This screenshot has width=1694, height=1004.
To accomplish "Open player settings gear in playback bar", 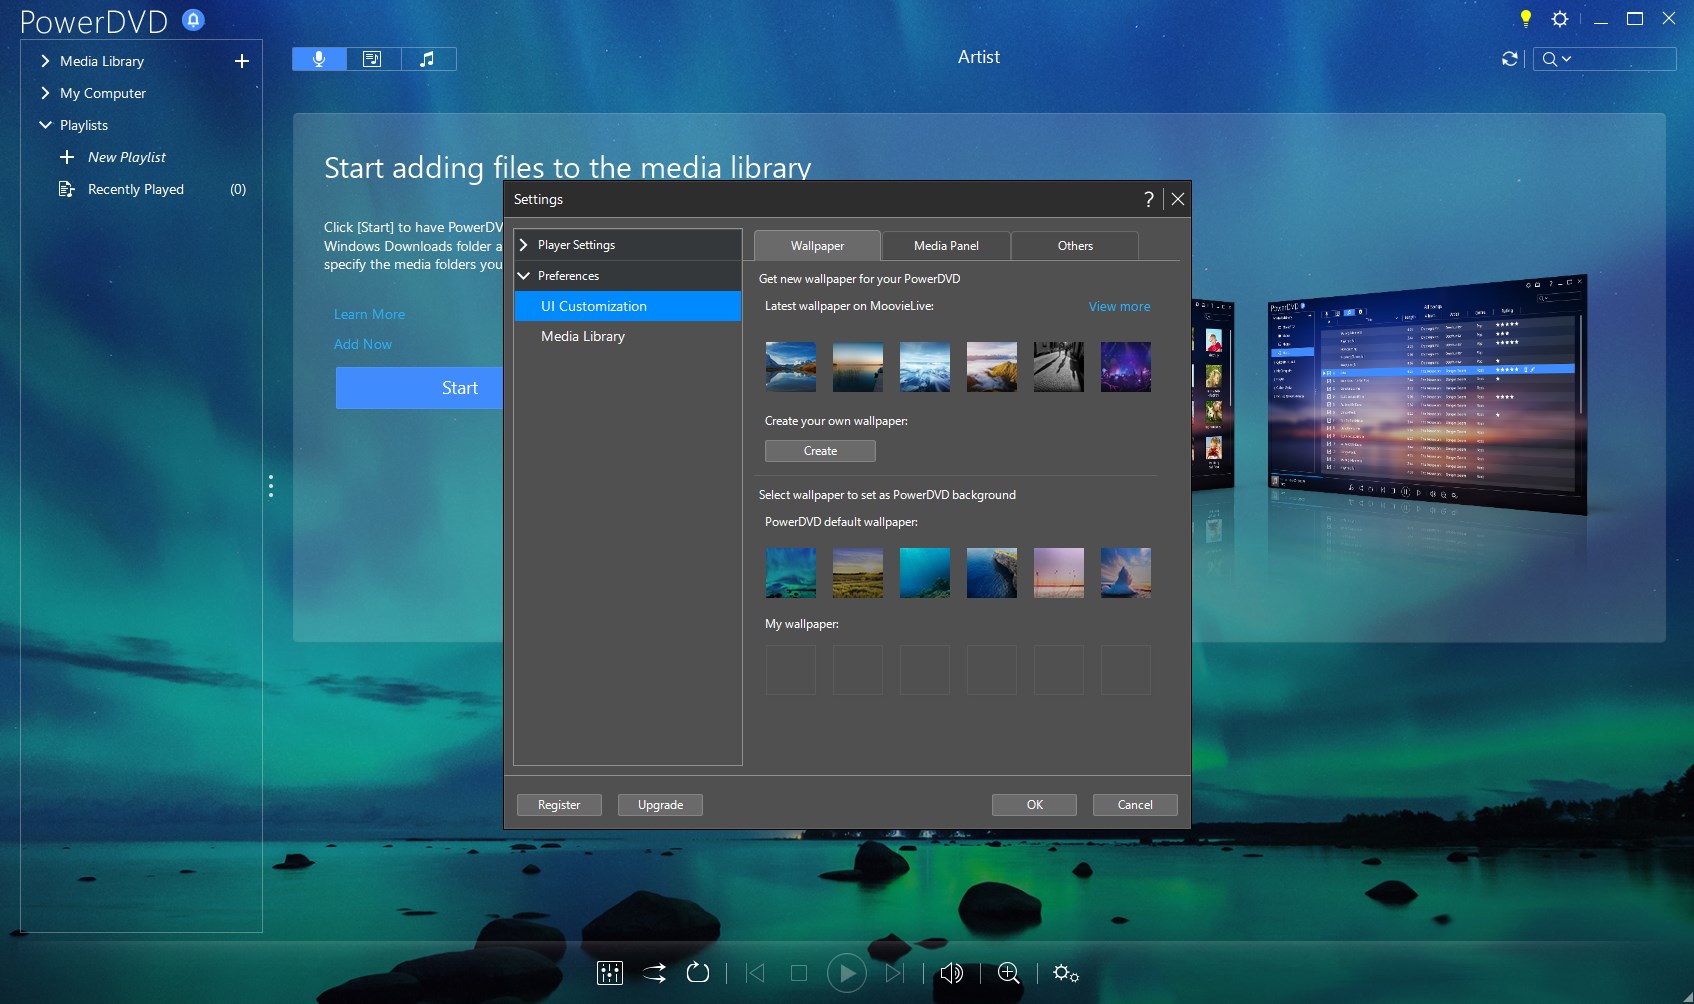I will click(1065, 973).
